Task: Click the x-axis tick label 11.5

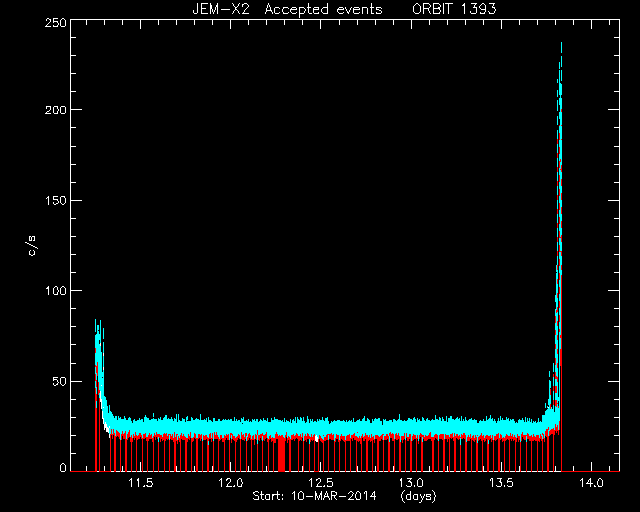Action: [x=141, y=483]
